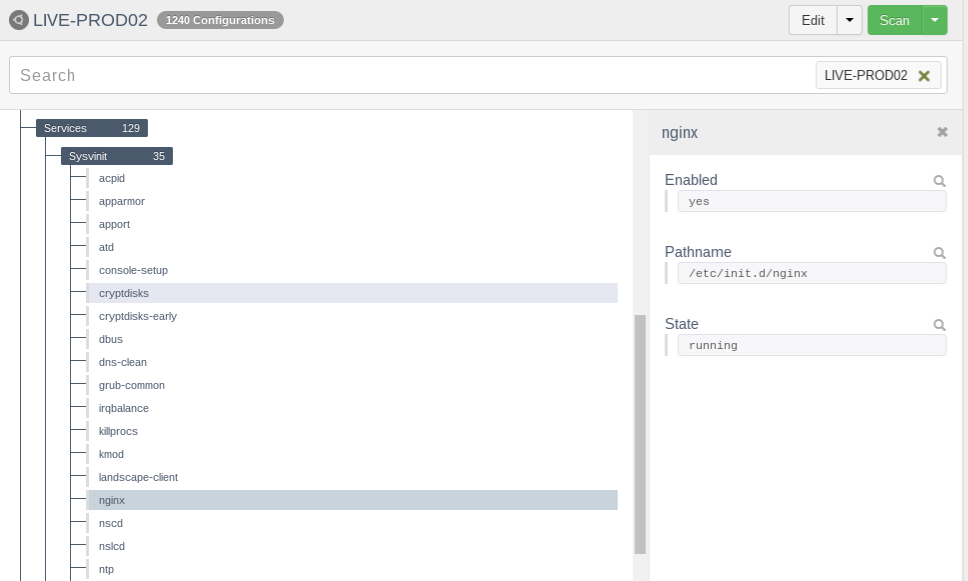Click the Ubuntu icon beside LIVE-PROD02
968x581 pixels.
[x=19, y=20]
